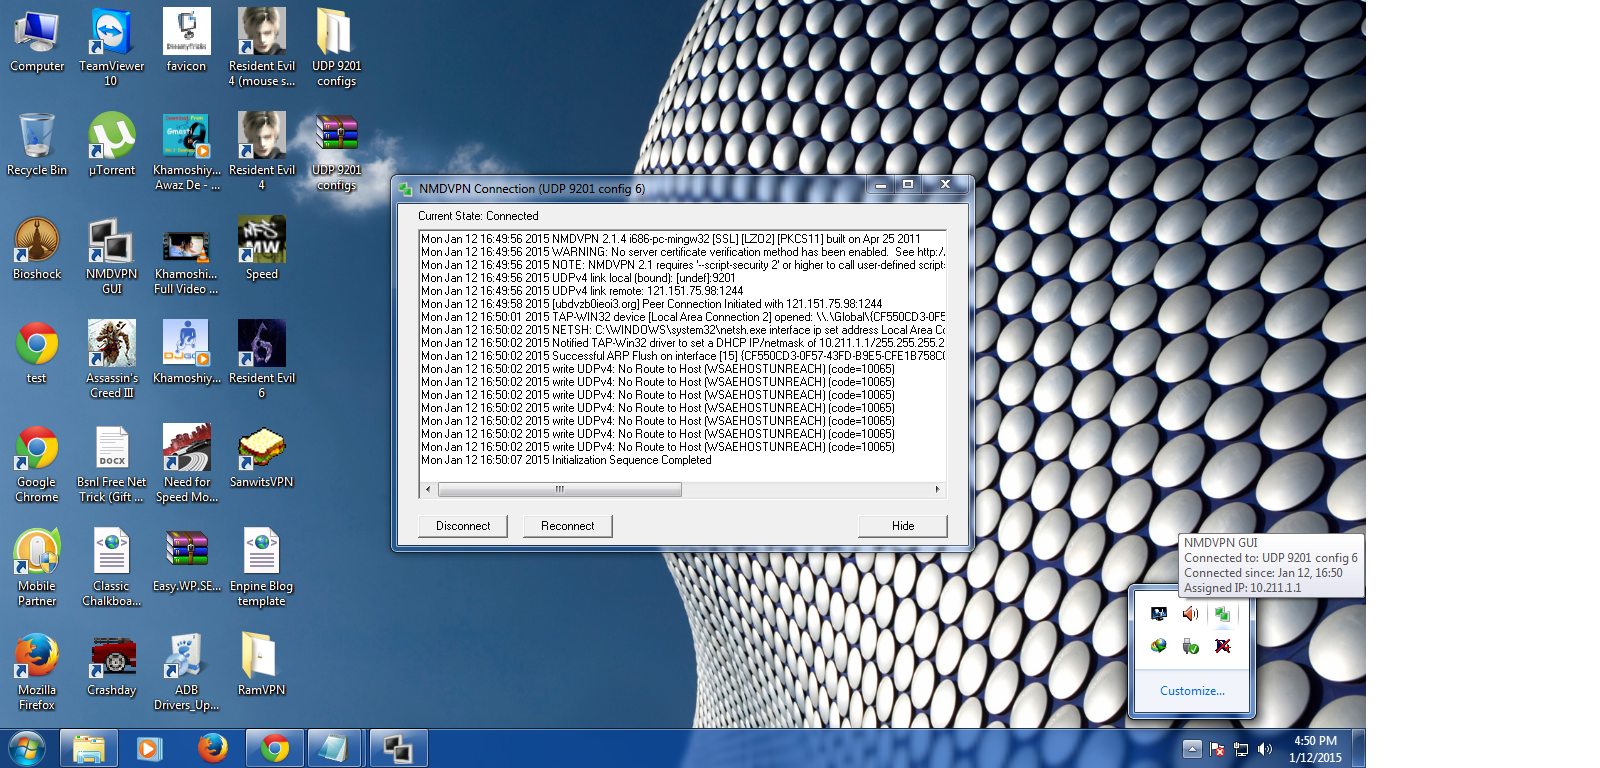Select the Chrome shortcut named test
The height and width of the screenshot is (768, 1600).
[x=37, y=352]
